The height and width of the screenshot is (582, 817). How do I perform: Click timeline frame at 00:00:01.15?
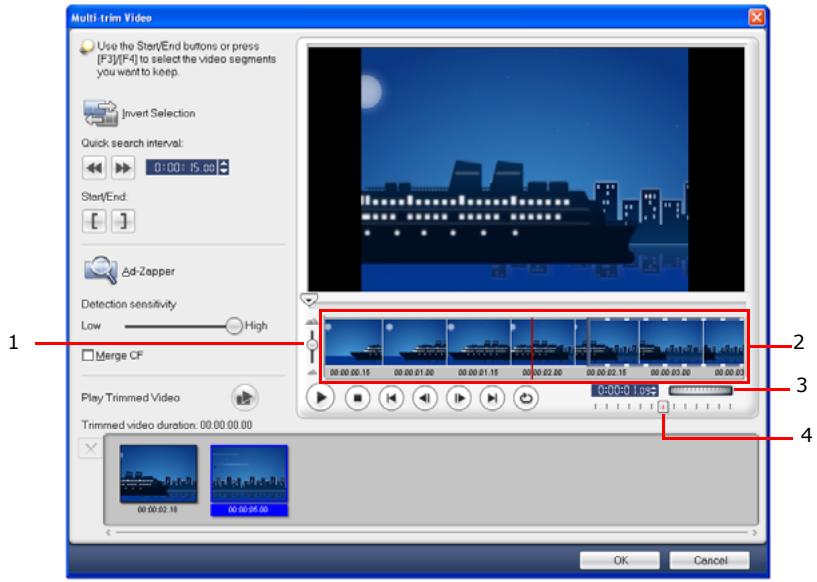point(479,342)
